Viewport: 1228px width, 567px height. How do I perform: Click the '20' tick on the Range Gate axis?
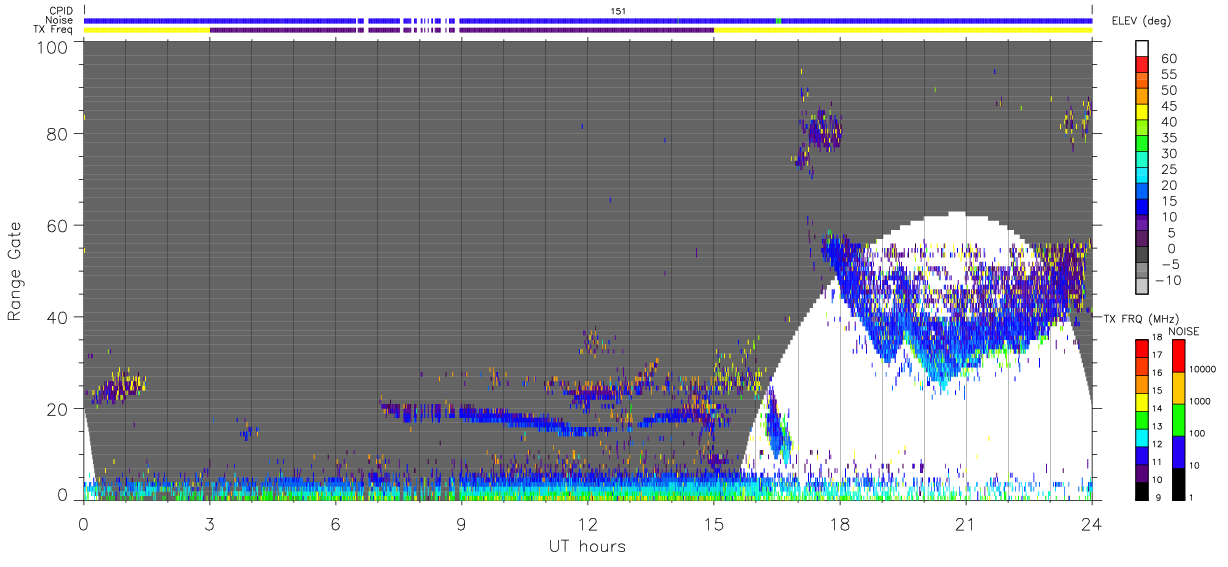click(57, 409)
